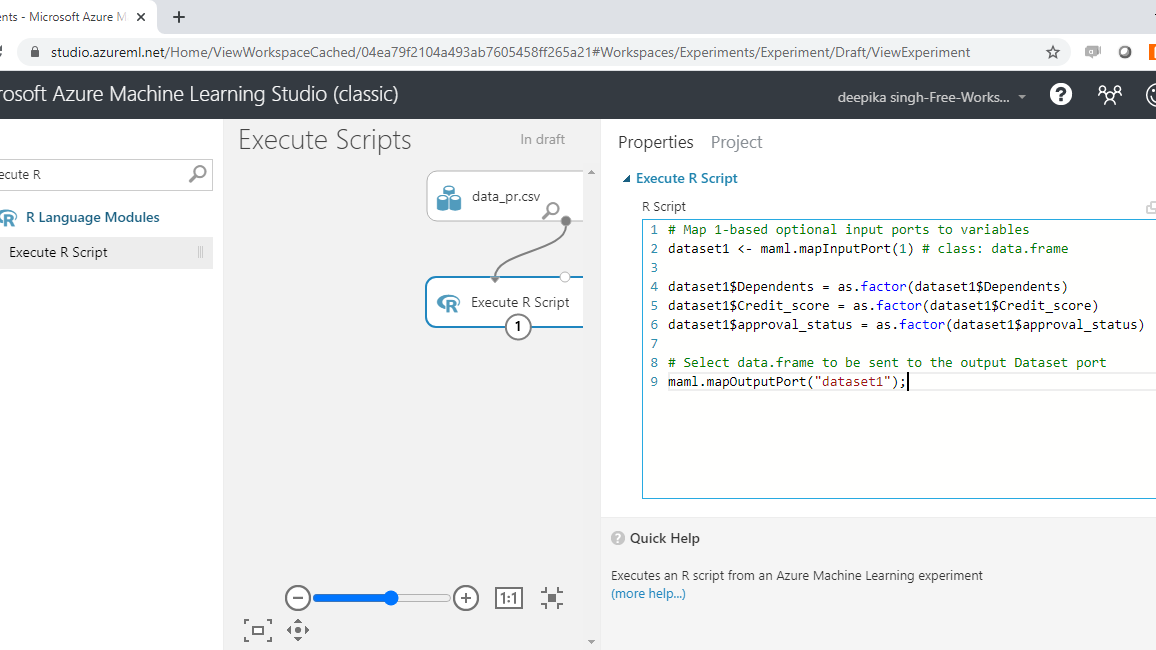Click the 'Map 1-based optional input' comment
The image size is (1156, 650).
pyautogui.click(x=849, y=230)
